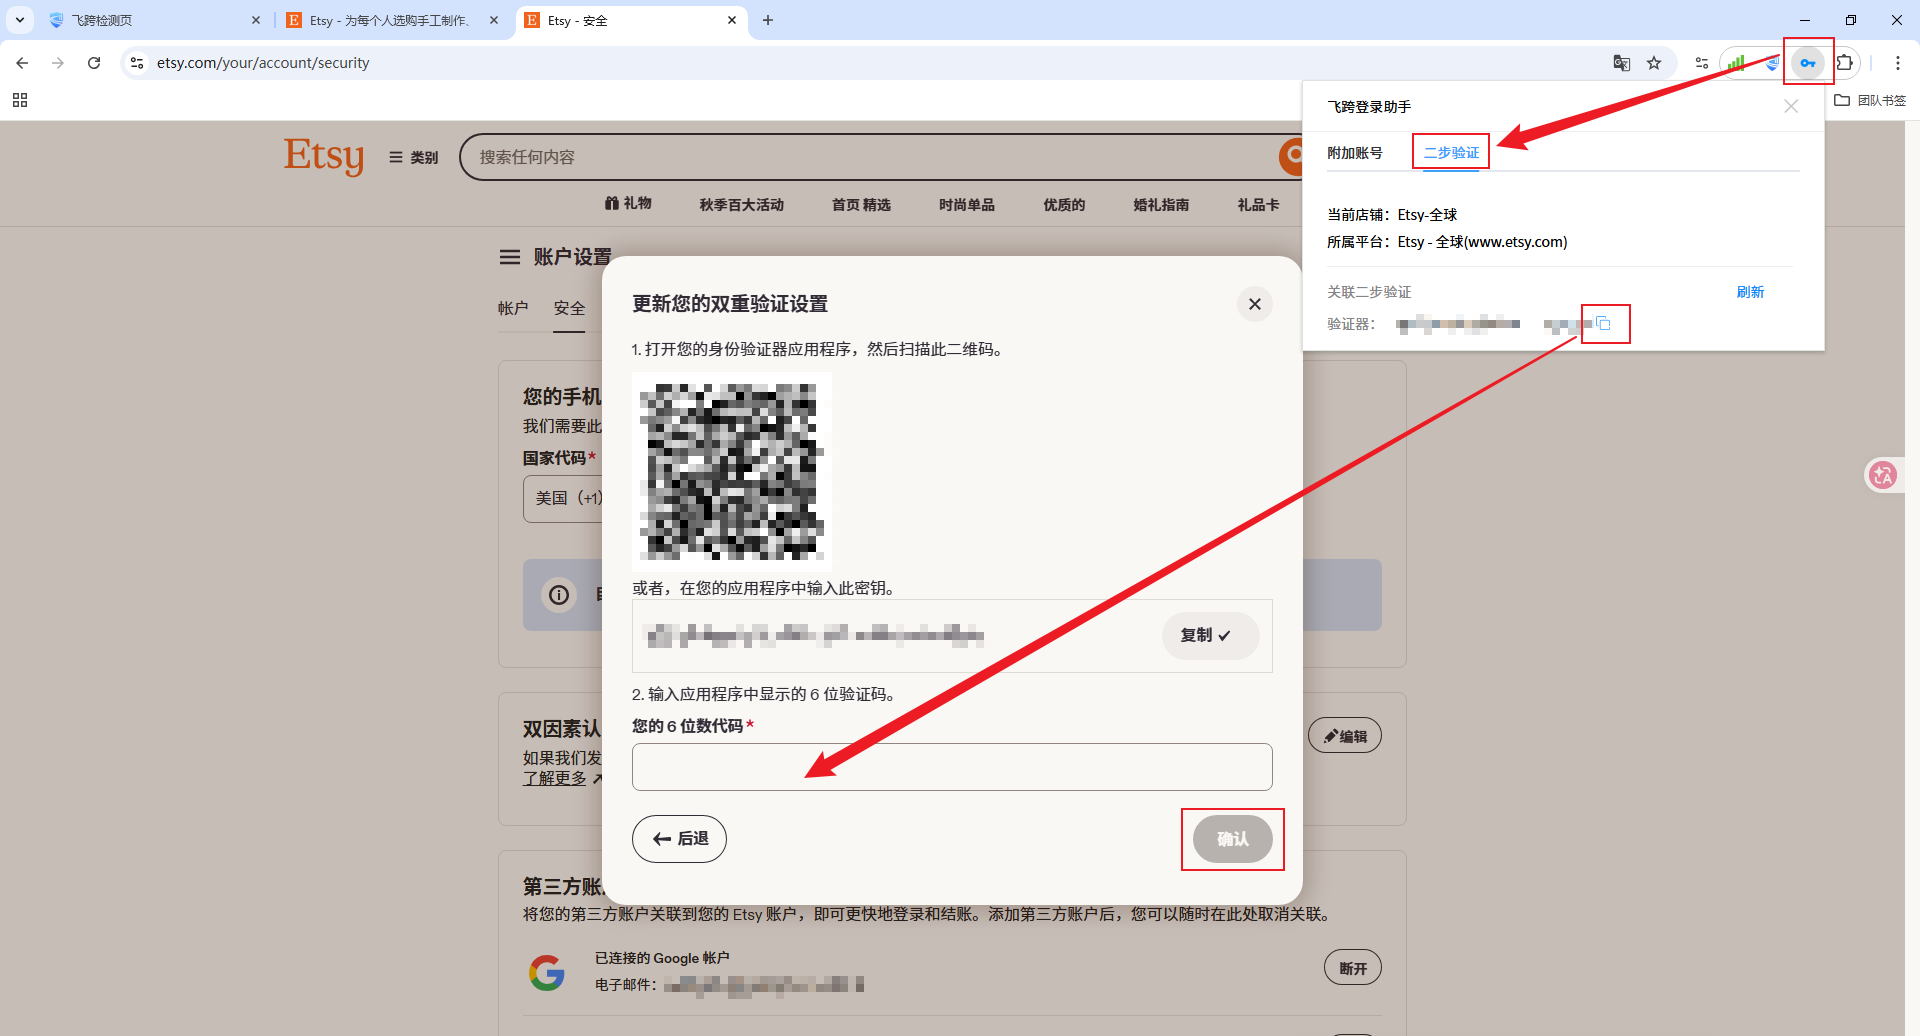Switch to the 帐户 settings tab
This screenshot has width=1920, height=1036.
tap(513, 308)
